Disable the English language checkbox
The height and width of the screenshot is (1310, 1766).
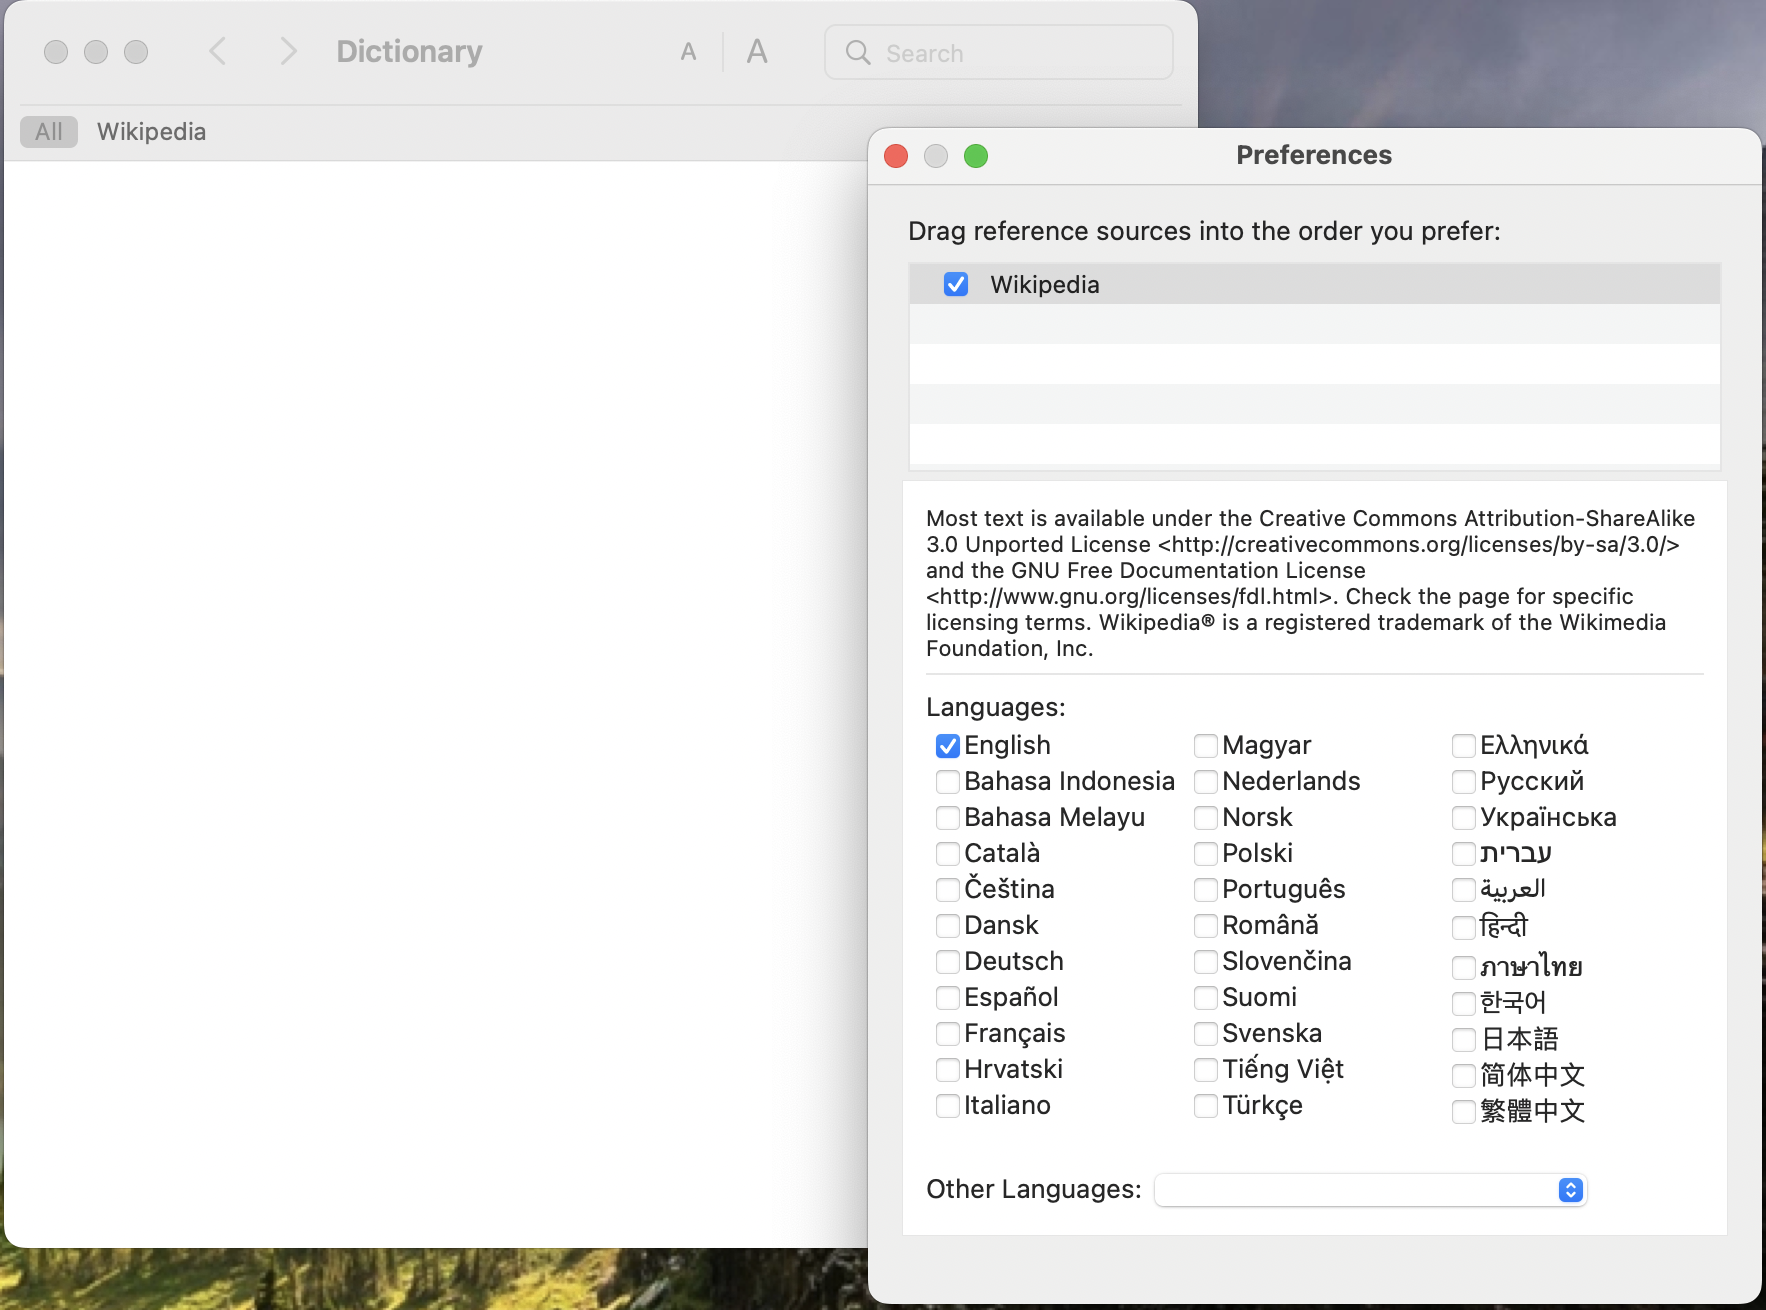pyautogui.click(x=948, y=746)
